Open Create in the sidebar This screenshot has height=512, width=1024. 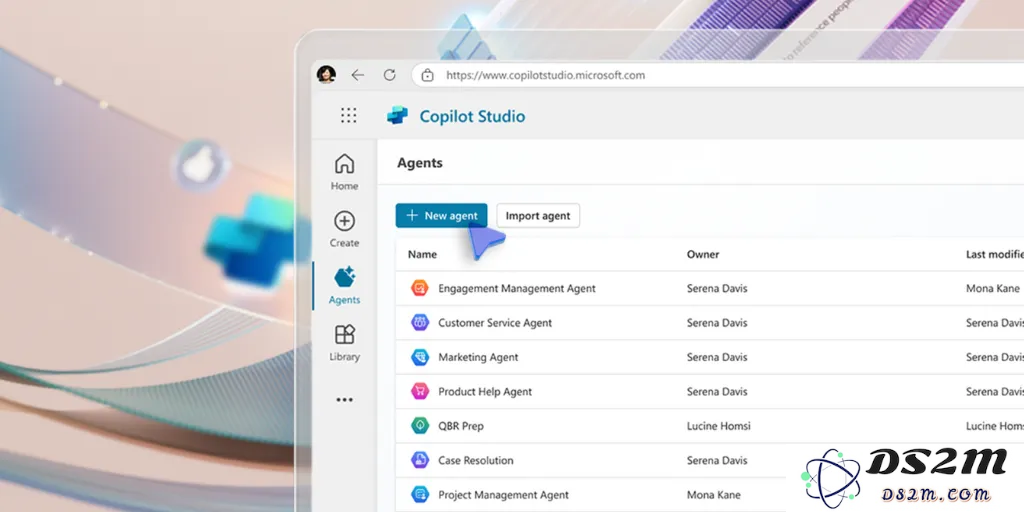coord(344,229)
